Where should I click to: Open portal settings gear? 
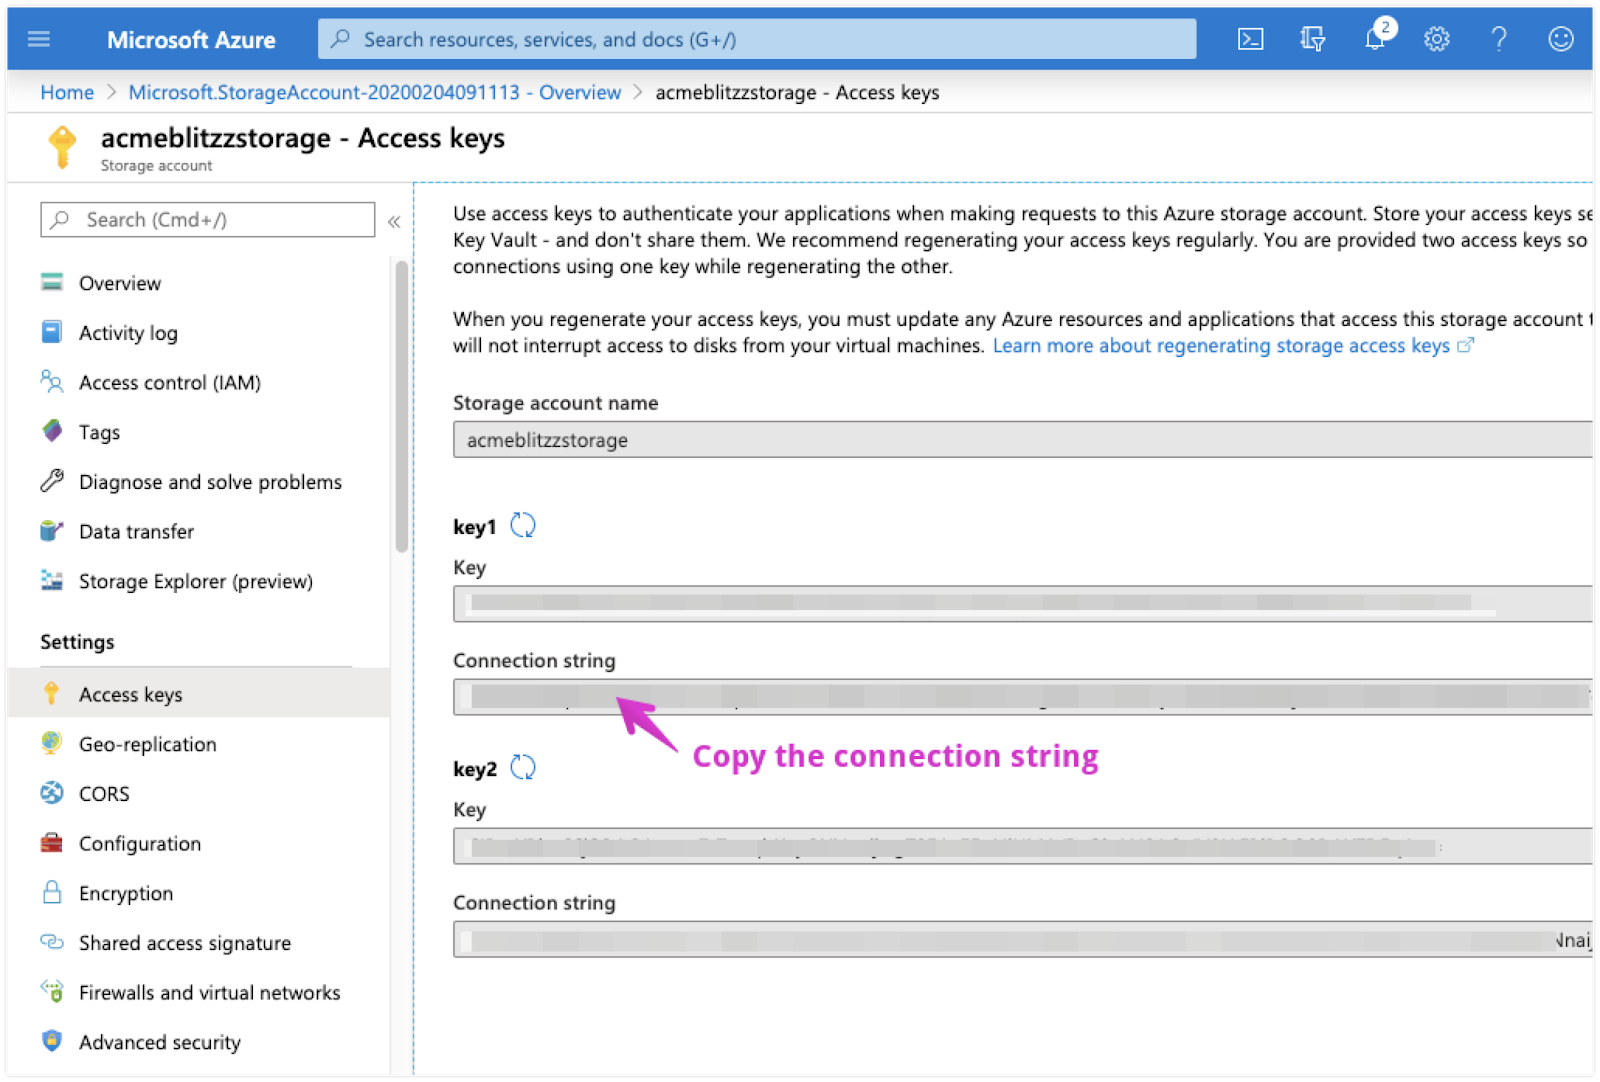pyautogui.click(x=1437, y=39)
